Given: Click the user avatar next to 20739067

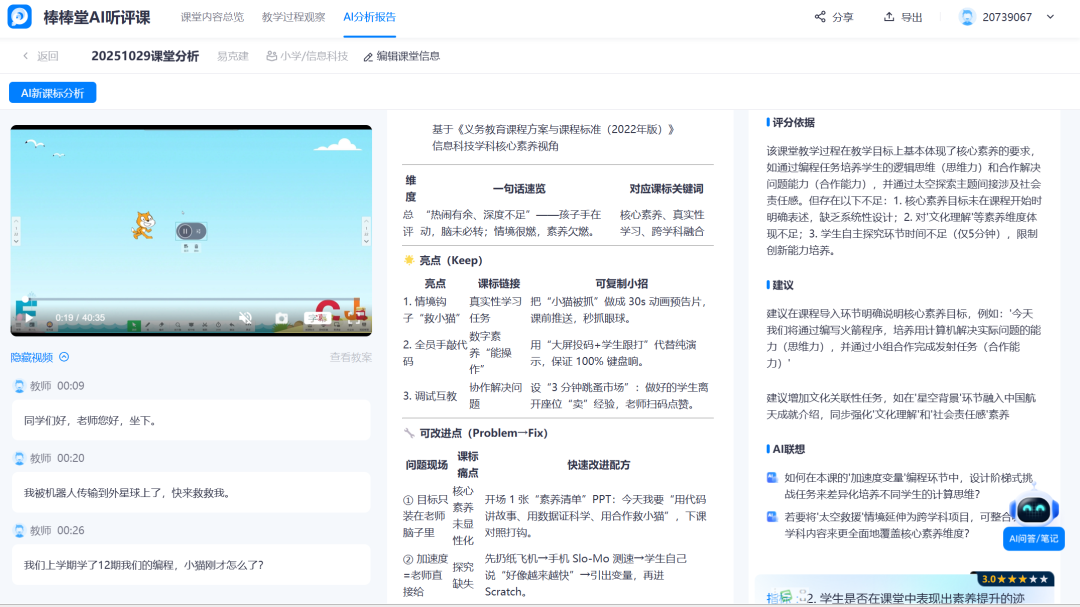Looking at the screenshot, I should (x=965, y=16).
